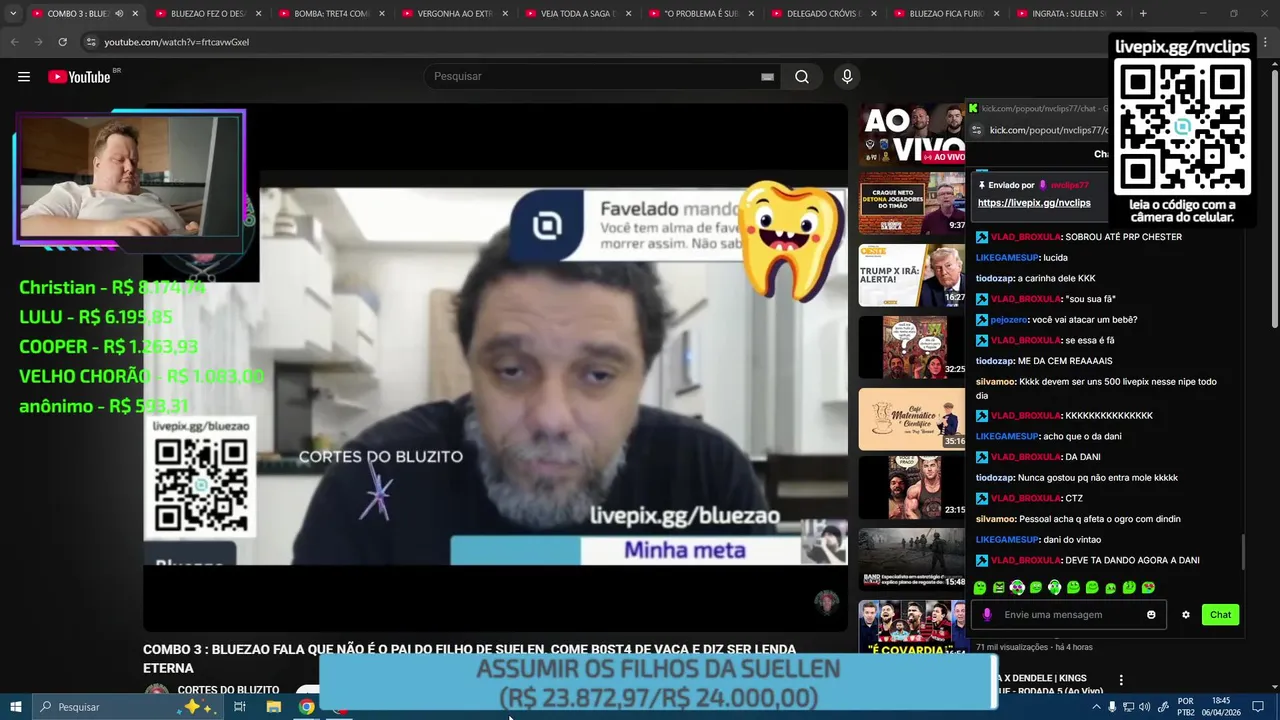Viewport: 1280px width, 720px height.
Task: Click the YouTube search magnifier button
Action: click(802, 77)
